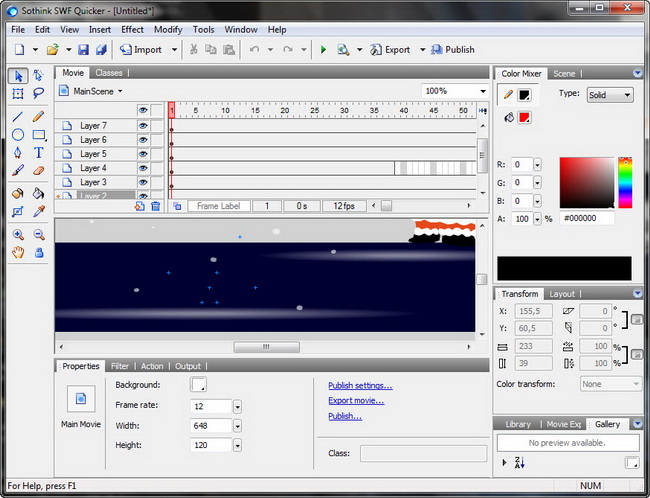Image resolution: width=650 pixels, height=498 pixels.
Task: Select the Oval drawing tool
Action: click(x=18, y=134)
